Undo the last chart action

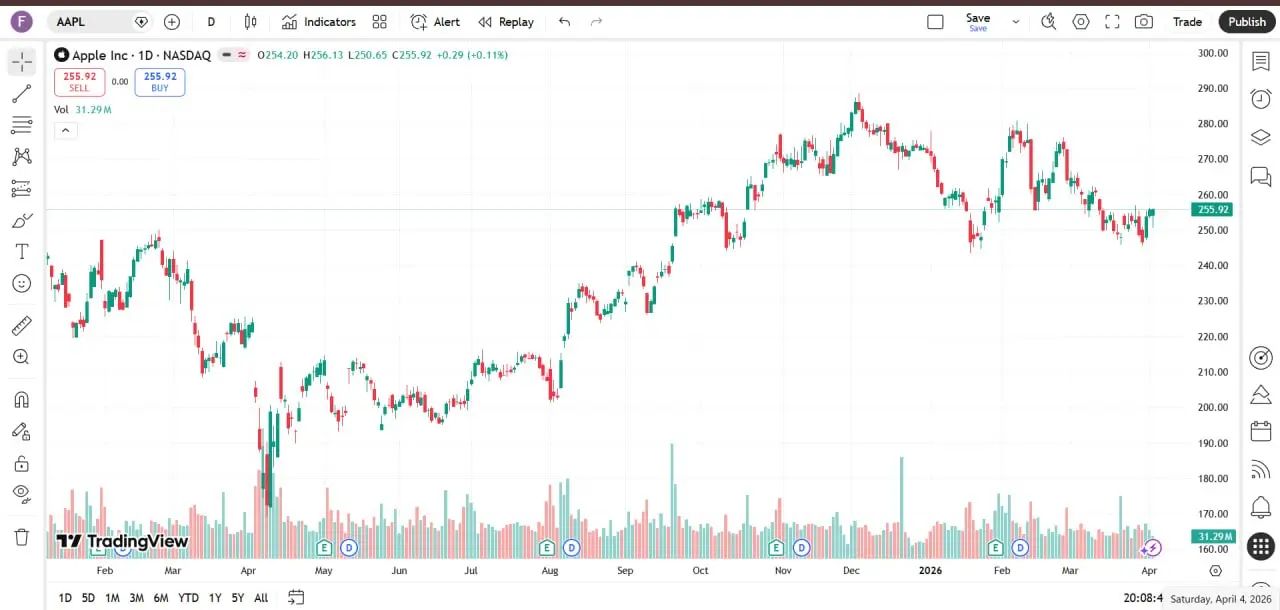pos(565,21)
